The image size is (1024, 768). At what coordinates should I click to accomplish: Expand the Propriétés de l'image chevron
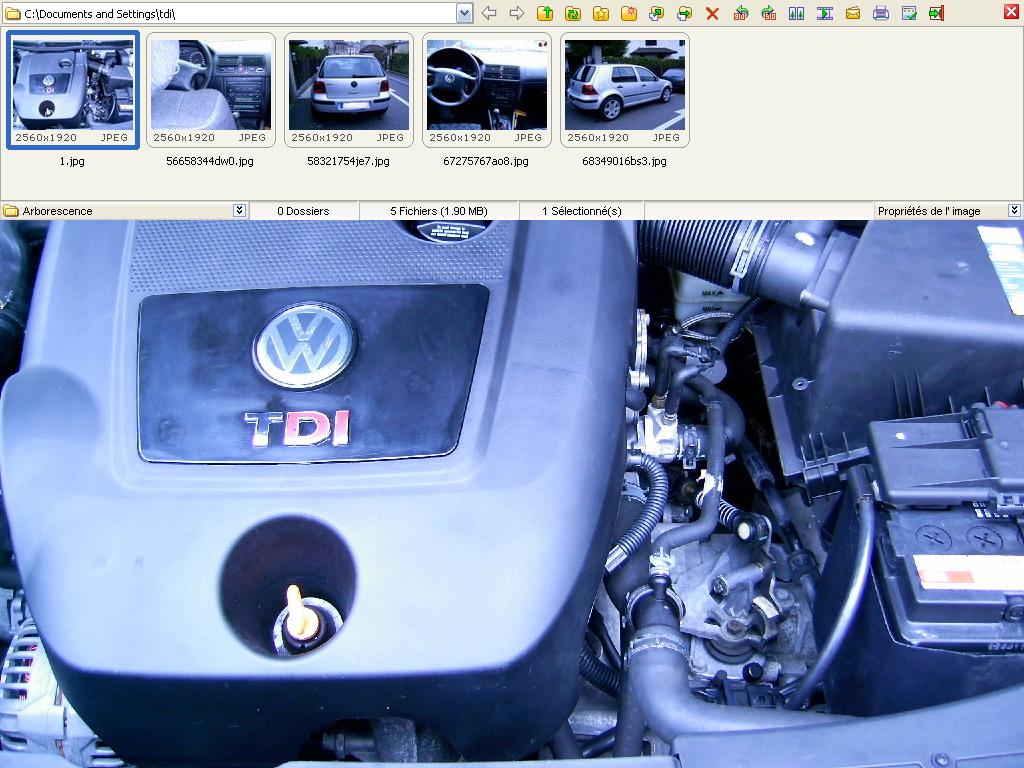point(1014,210)
